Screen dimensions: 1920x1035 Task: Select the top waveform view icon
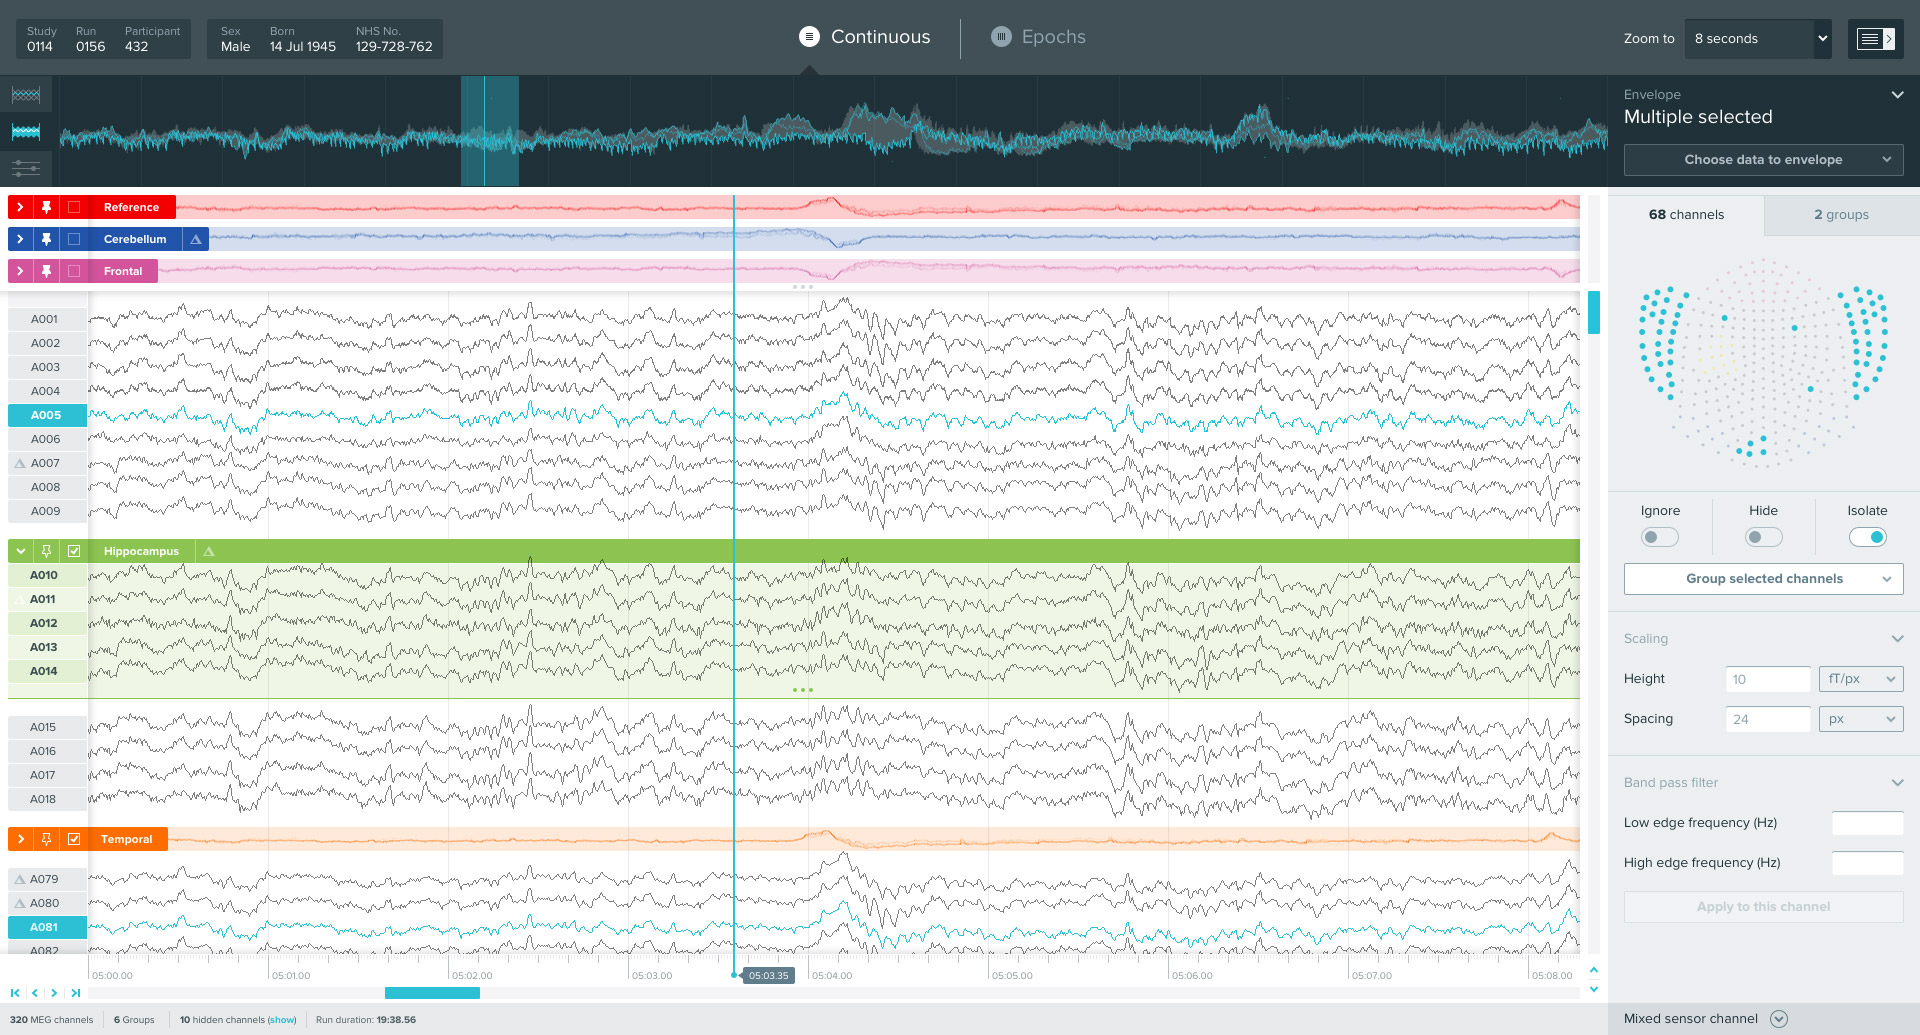click(x=26, y=95)
